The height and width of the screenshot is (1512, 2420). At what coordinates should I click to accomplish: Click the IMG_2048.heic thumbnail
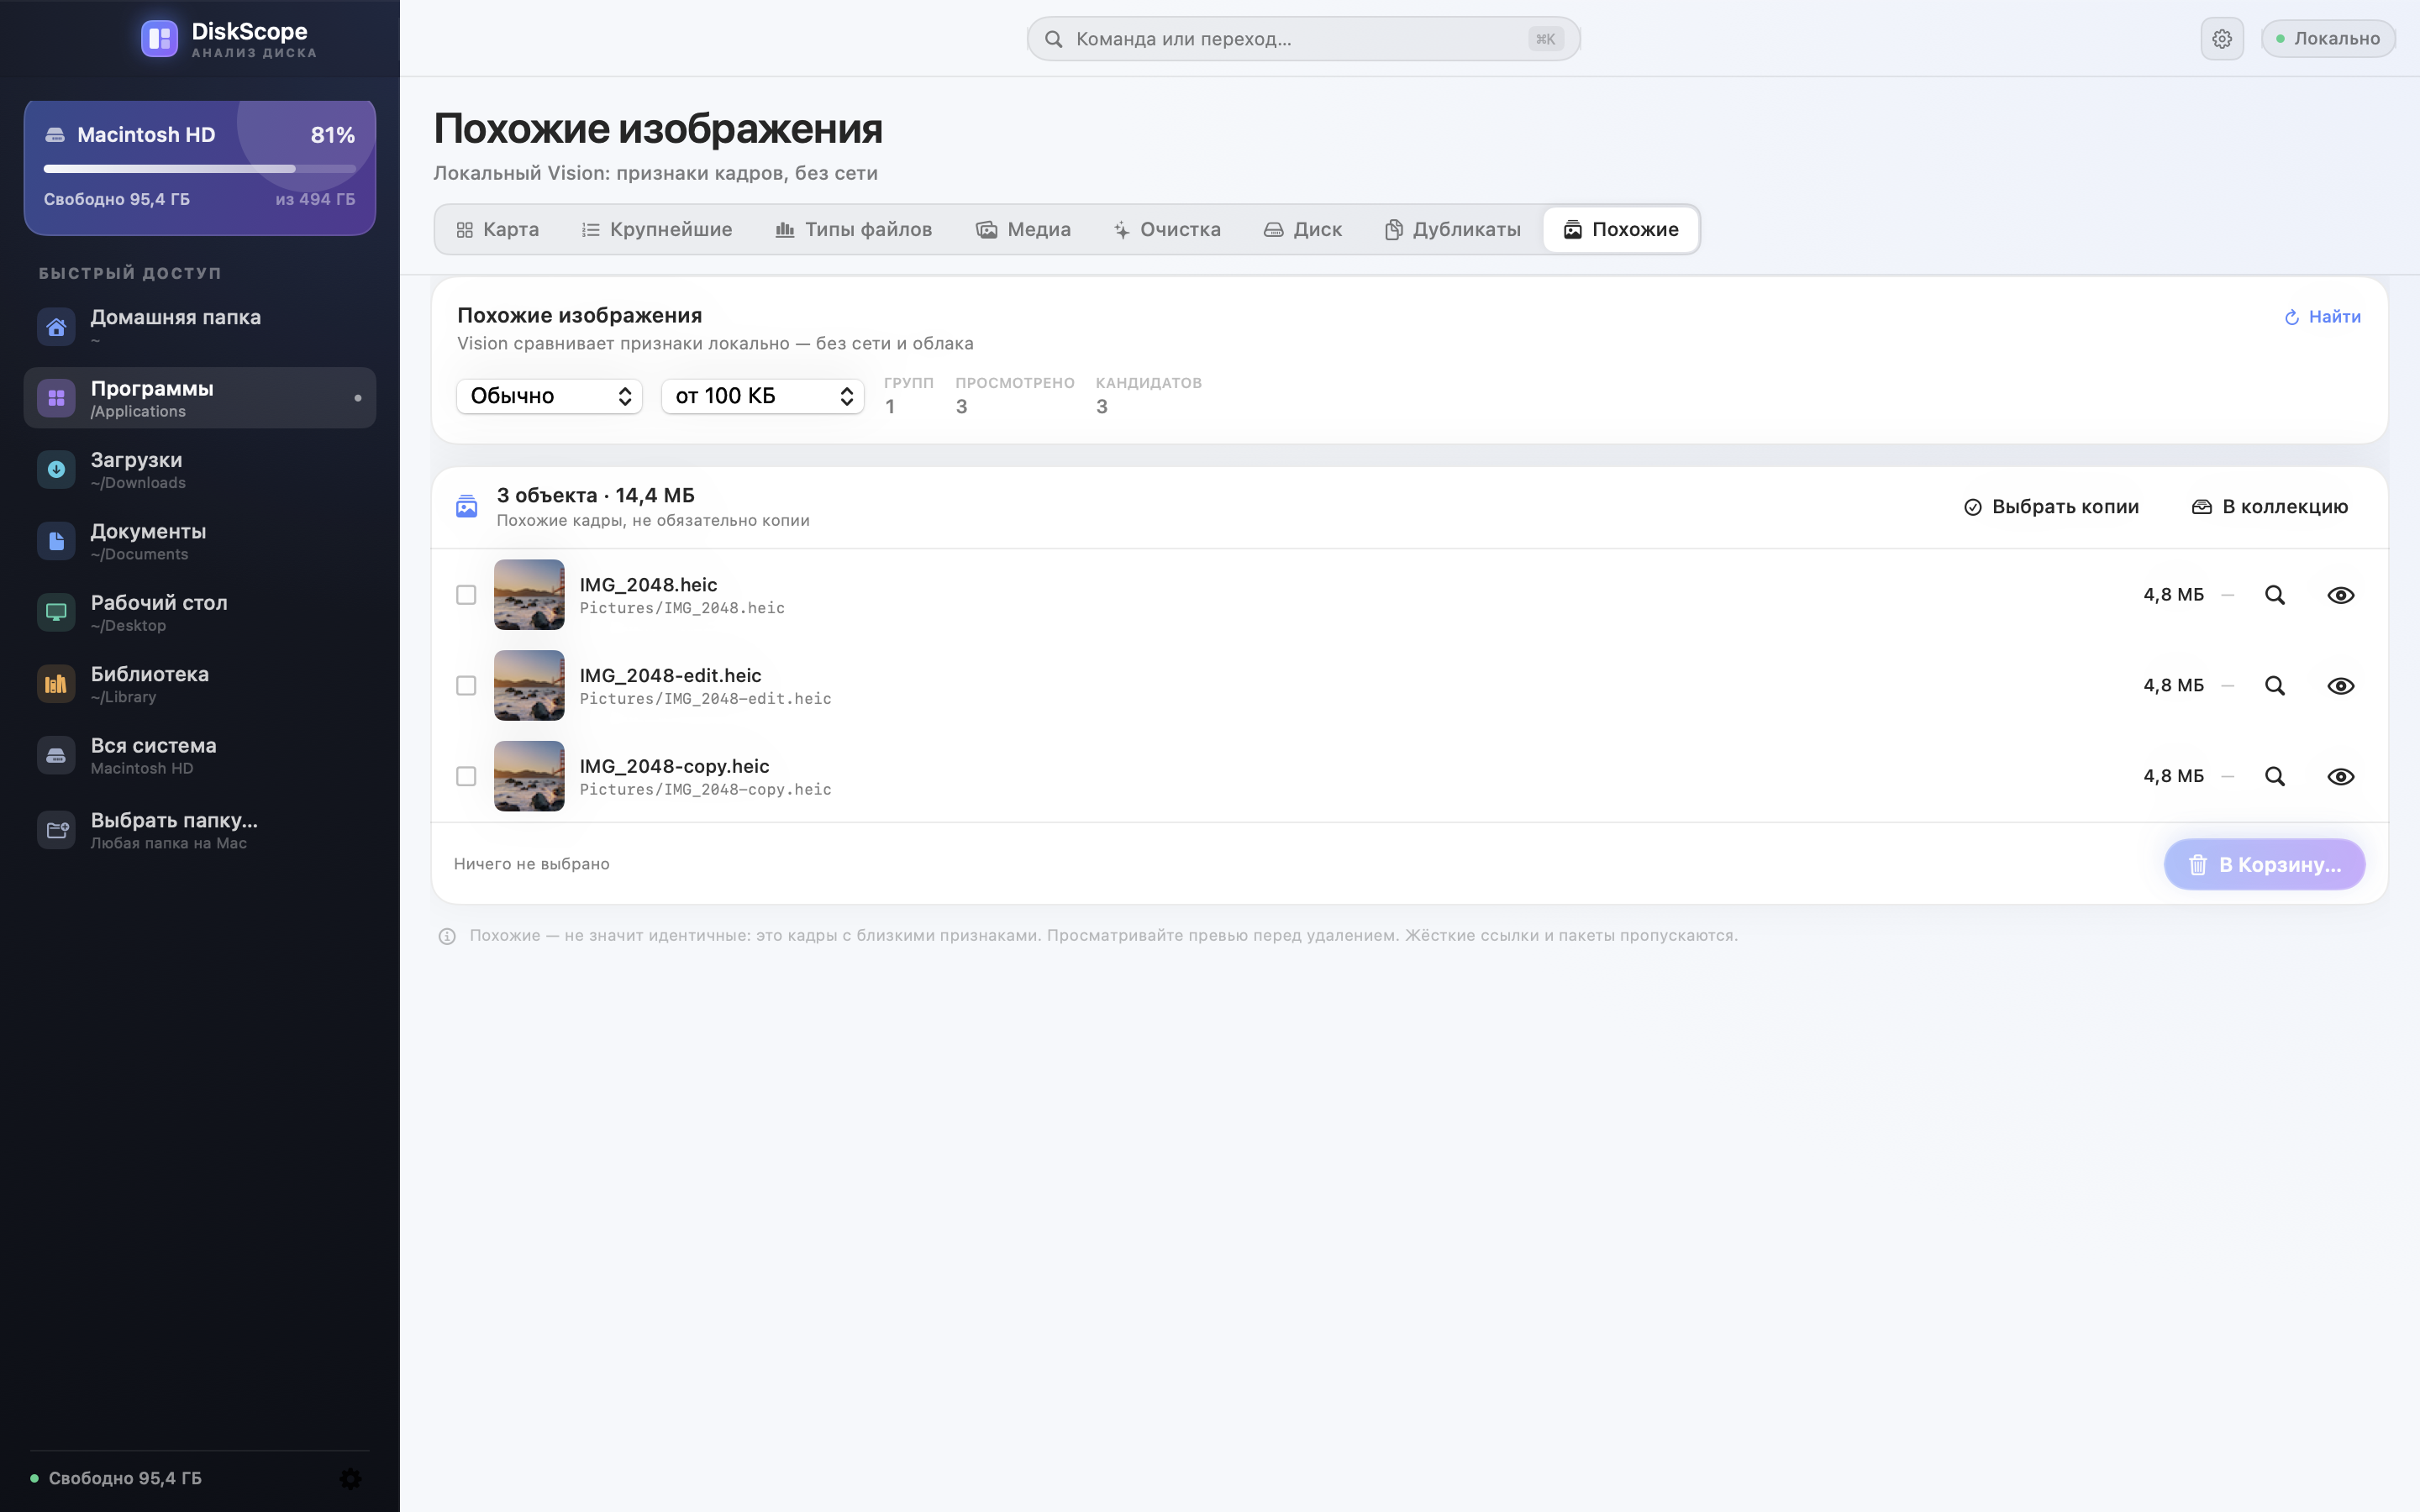coord(529,595)
